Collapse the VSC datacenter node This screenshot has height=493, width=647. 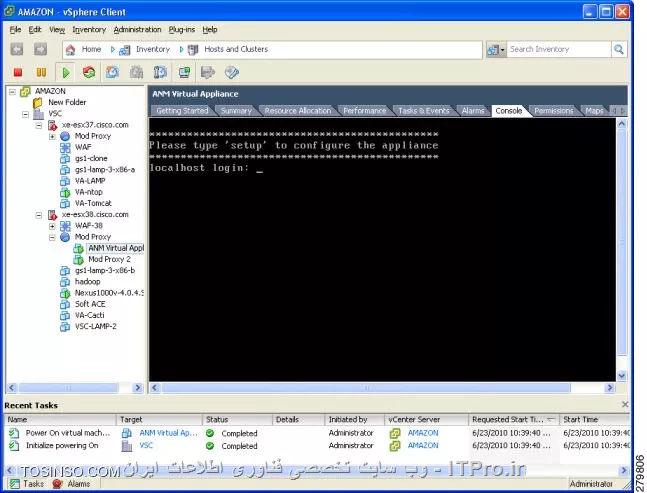pos(26,114)
